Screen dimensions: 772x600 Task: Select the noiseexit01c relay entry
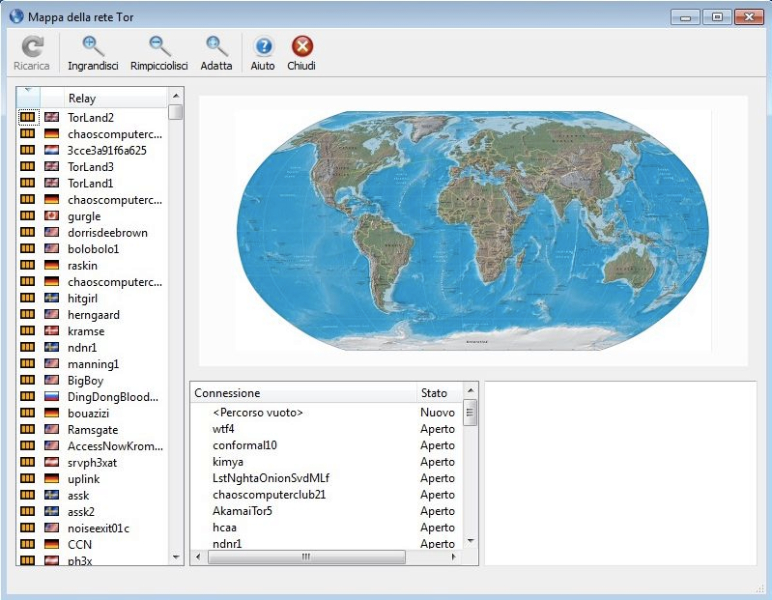pos(98,528)
